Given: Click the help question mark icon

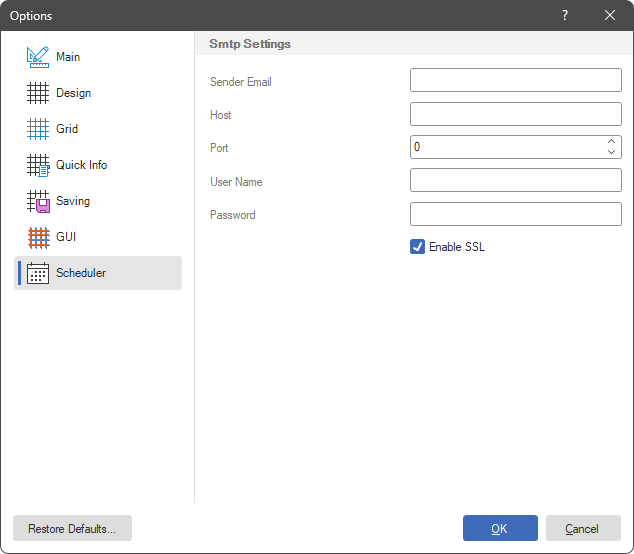Looking at the screenshot, I should pos(565,15).
